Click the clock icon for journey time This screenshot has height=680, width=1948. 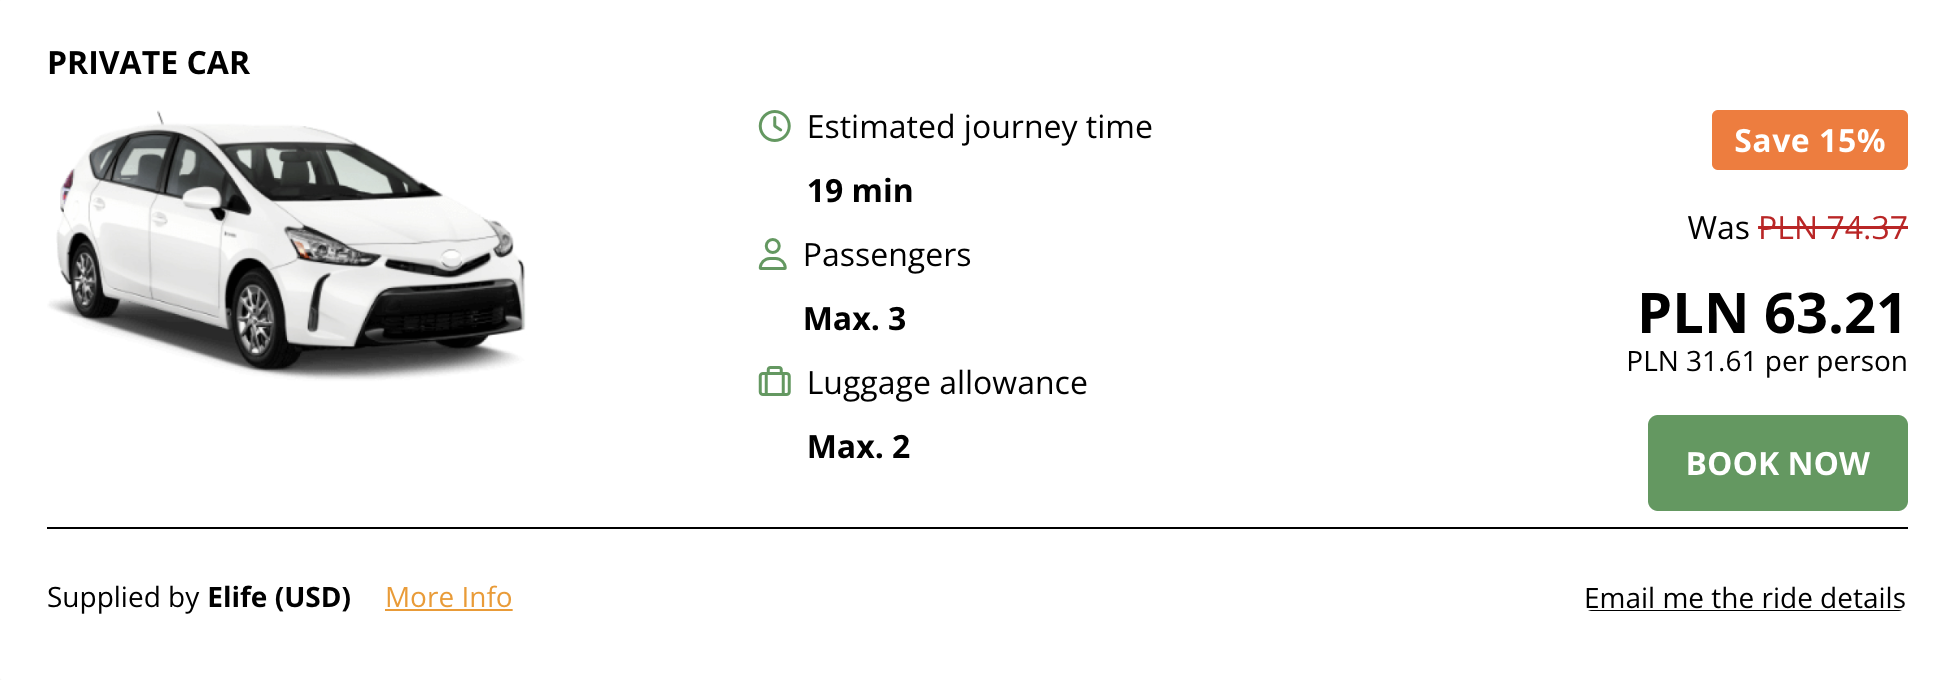pos(775,127)
